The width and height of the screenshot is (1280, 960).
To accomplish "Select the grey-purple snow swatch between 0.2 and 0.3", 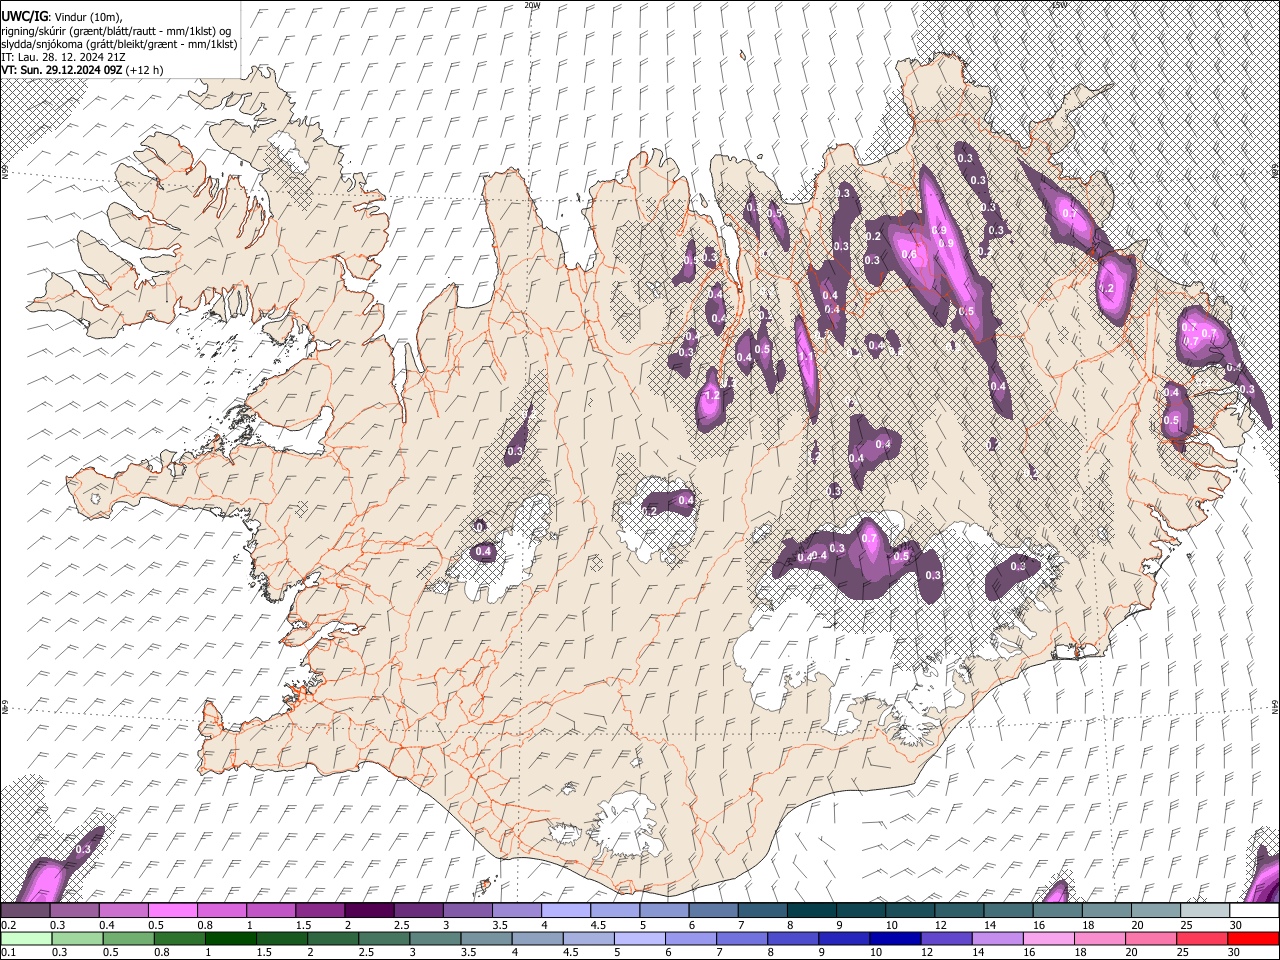I will point(25,911).
